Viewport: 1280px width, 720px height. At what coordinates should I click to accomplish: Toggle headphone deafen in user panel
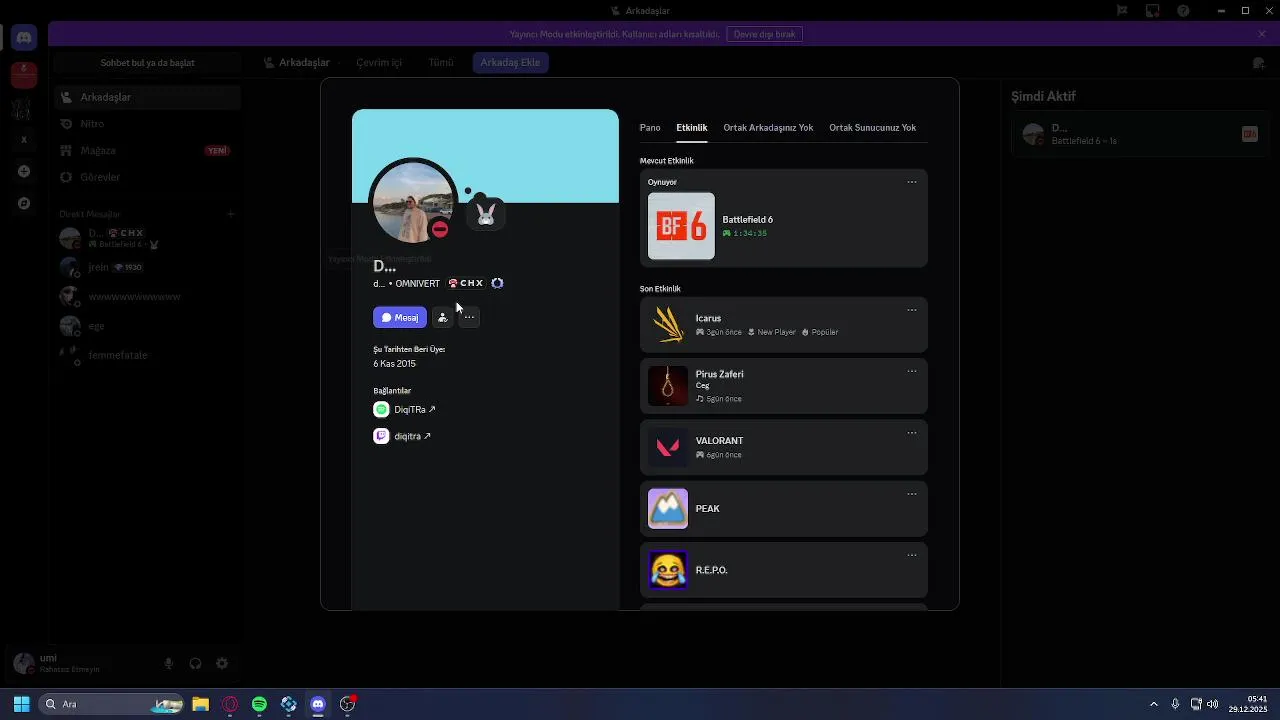(x=195, y=664)
